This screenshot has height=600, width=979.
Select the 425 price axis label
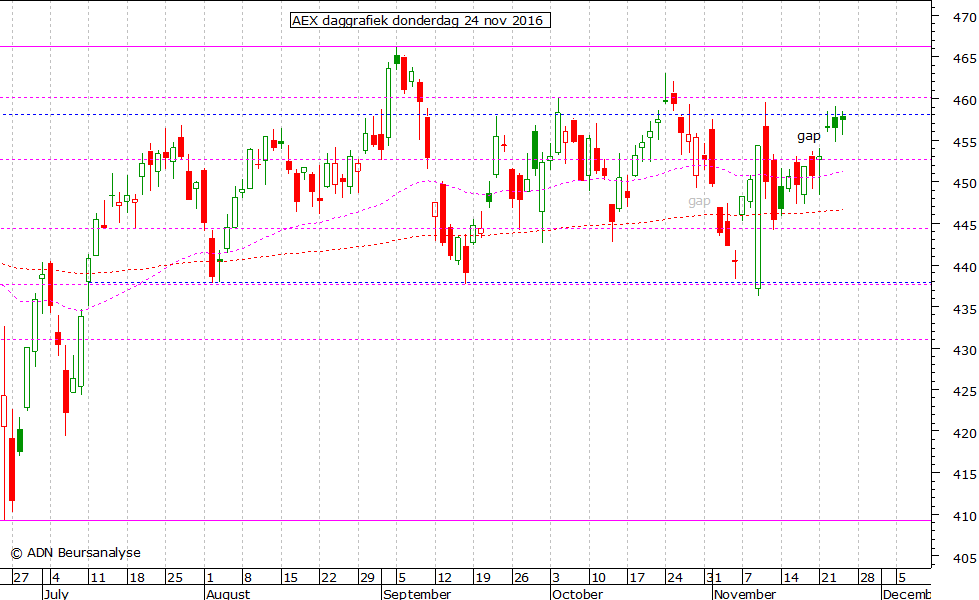coord(965,391)
